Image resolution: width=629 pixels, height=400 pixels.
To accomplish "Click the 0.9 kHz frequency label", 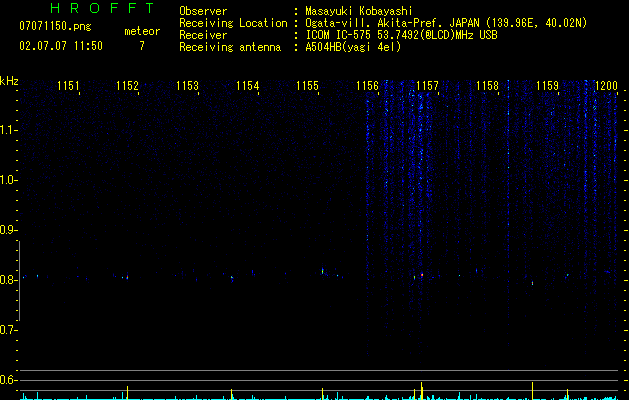I will point(8,230).
